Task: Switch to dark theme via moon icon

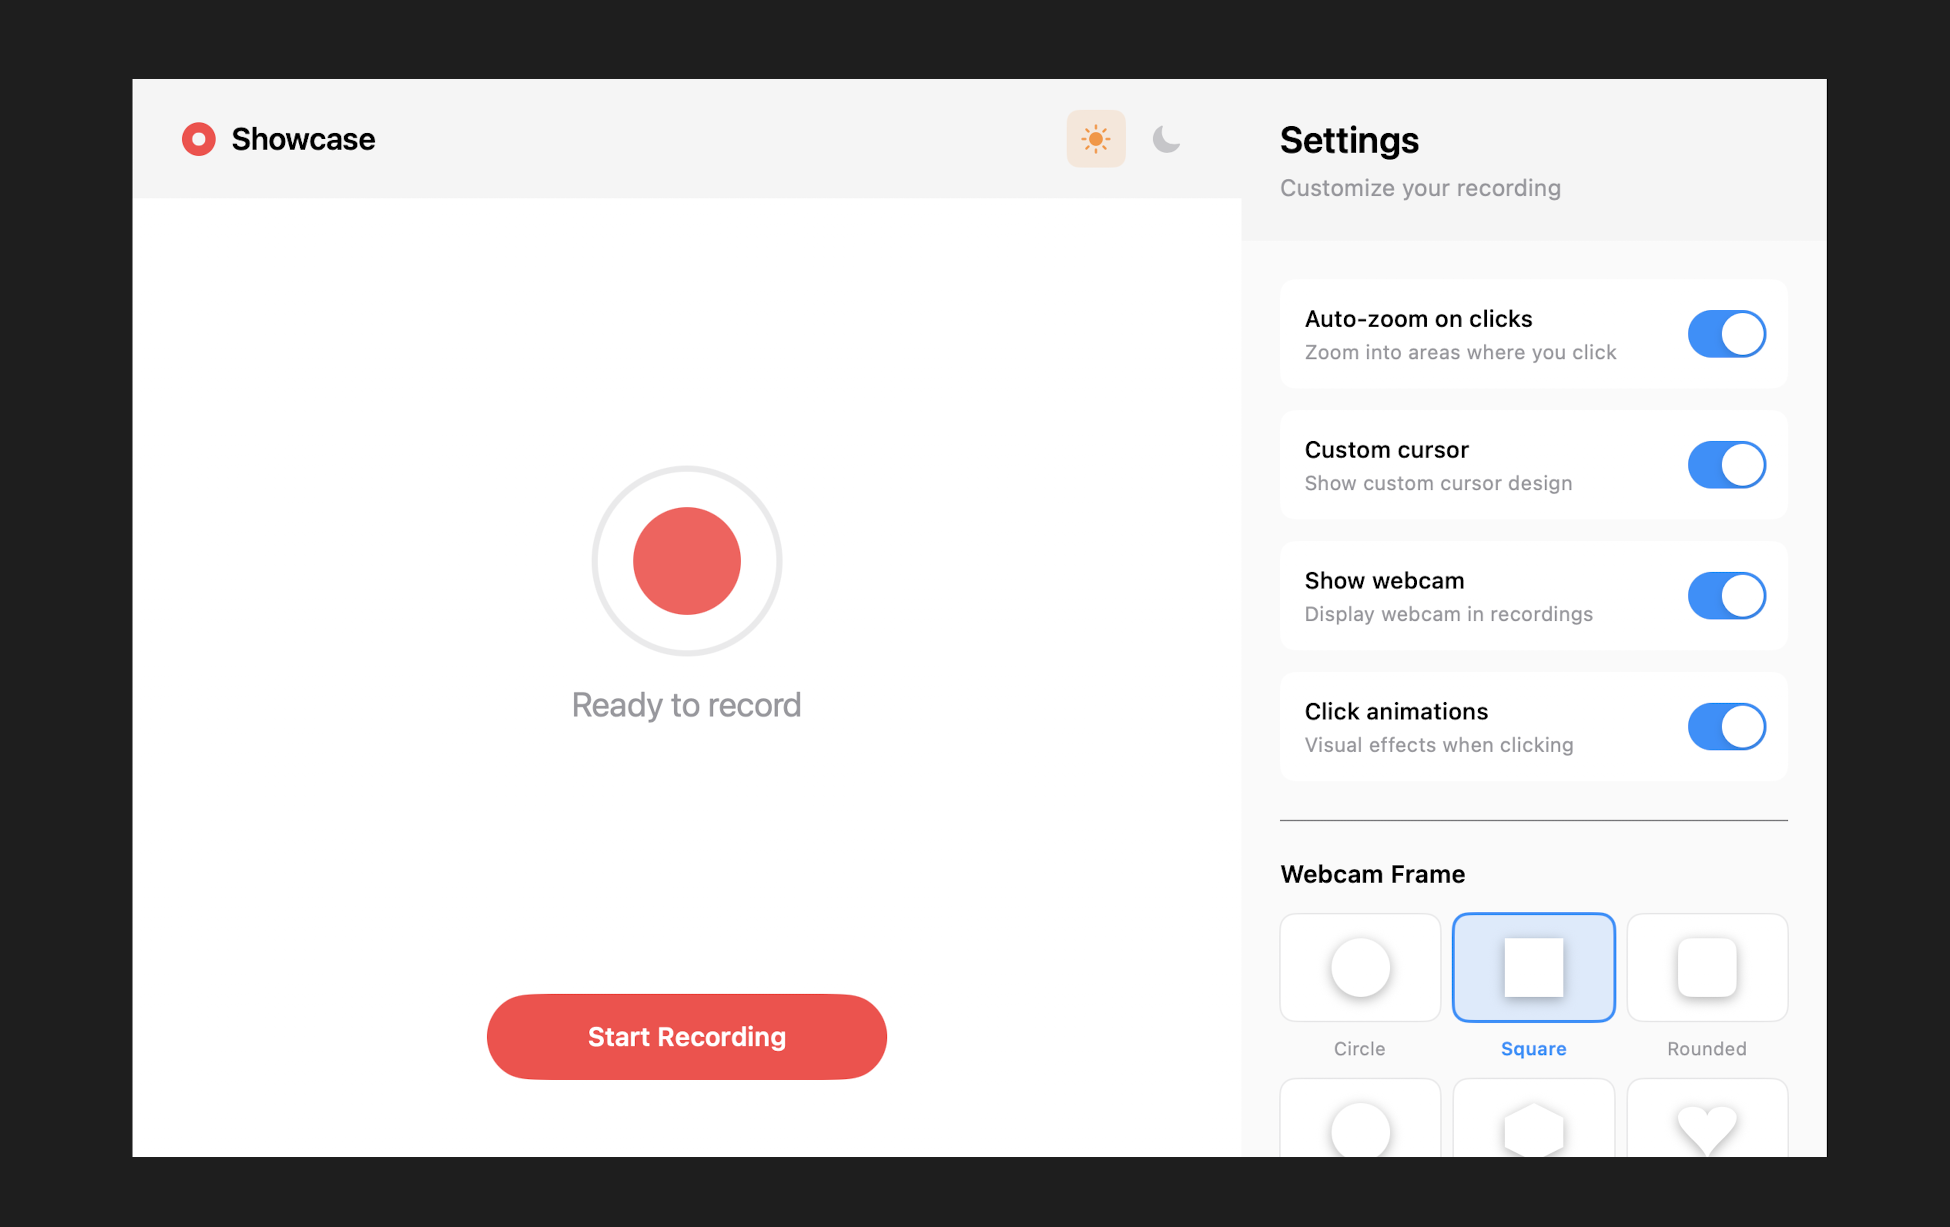Action: [1165, 139]
